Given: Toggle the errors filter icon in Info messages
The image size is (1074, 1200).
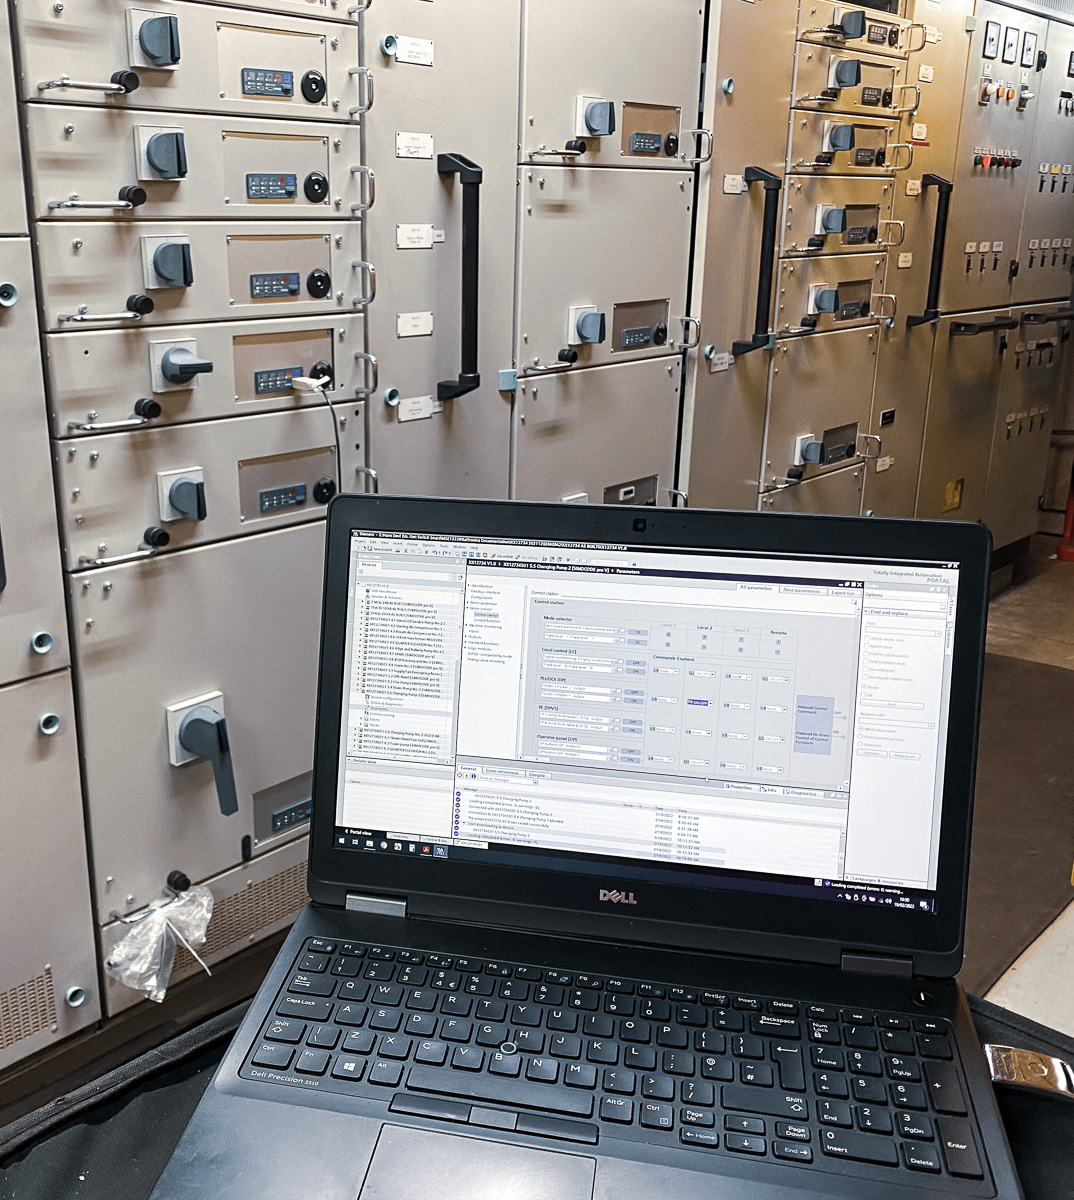Looking at the screenshot, I should 459,775.
